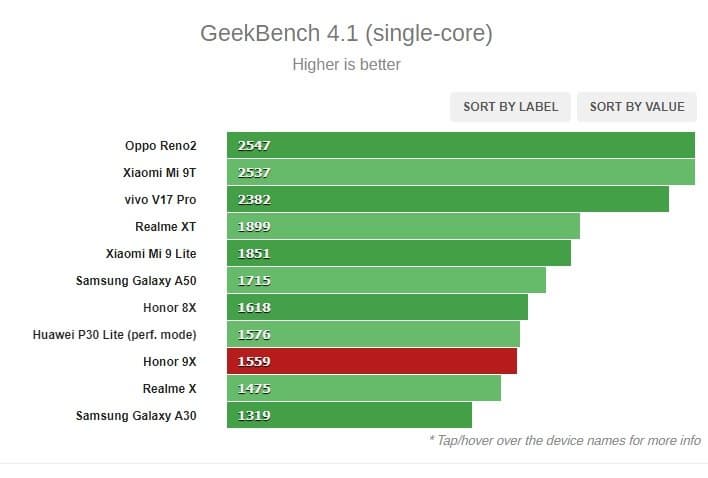This screenshot has width=708, height=478.
Task: Click the Xiaomi Mi 9 Lite label
Action: [151, 253]
